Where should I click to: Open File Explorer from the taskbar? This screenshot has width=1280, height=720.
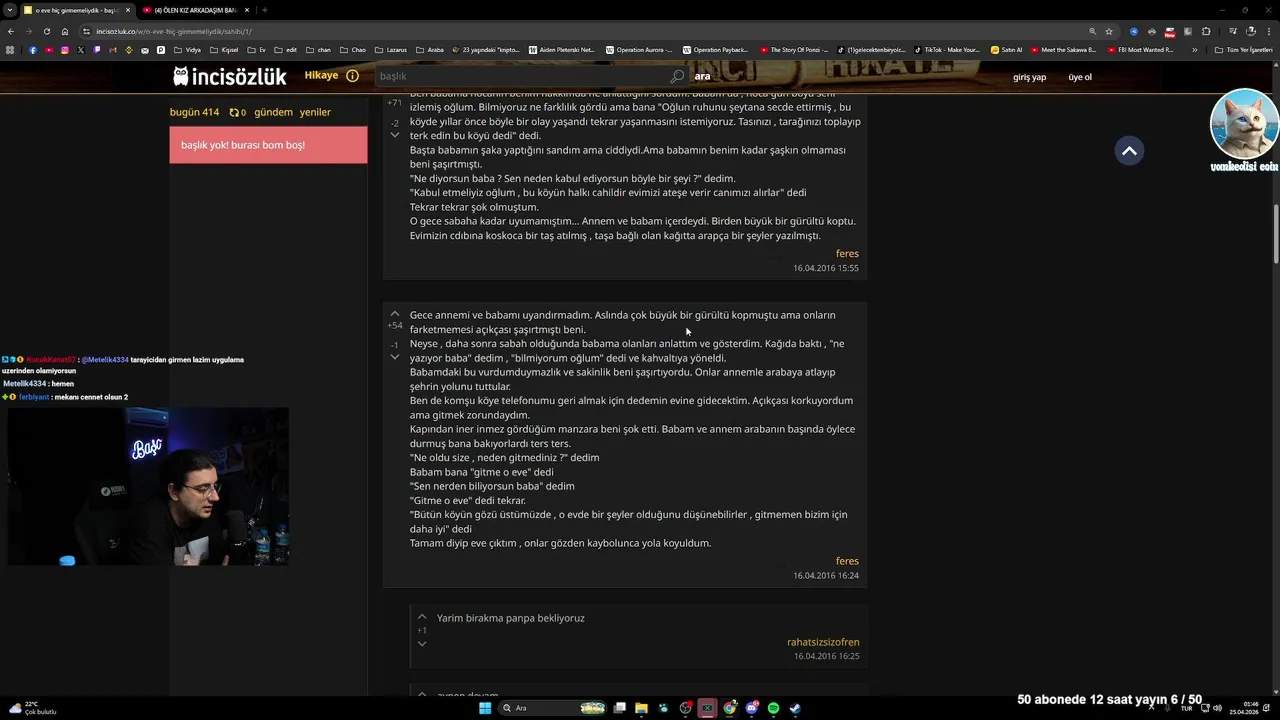641,708
